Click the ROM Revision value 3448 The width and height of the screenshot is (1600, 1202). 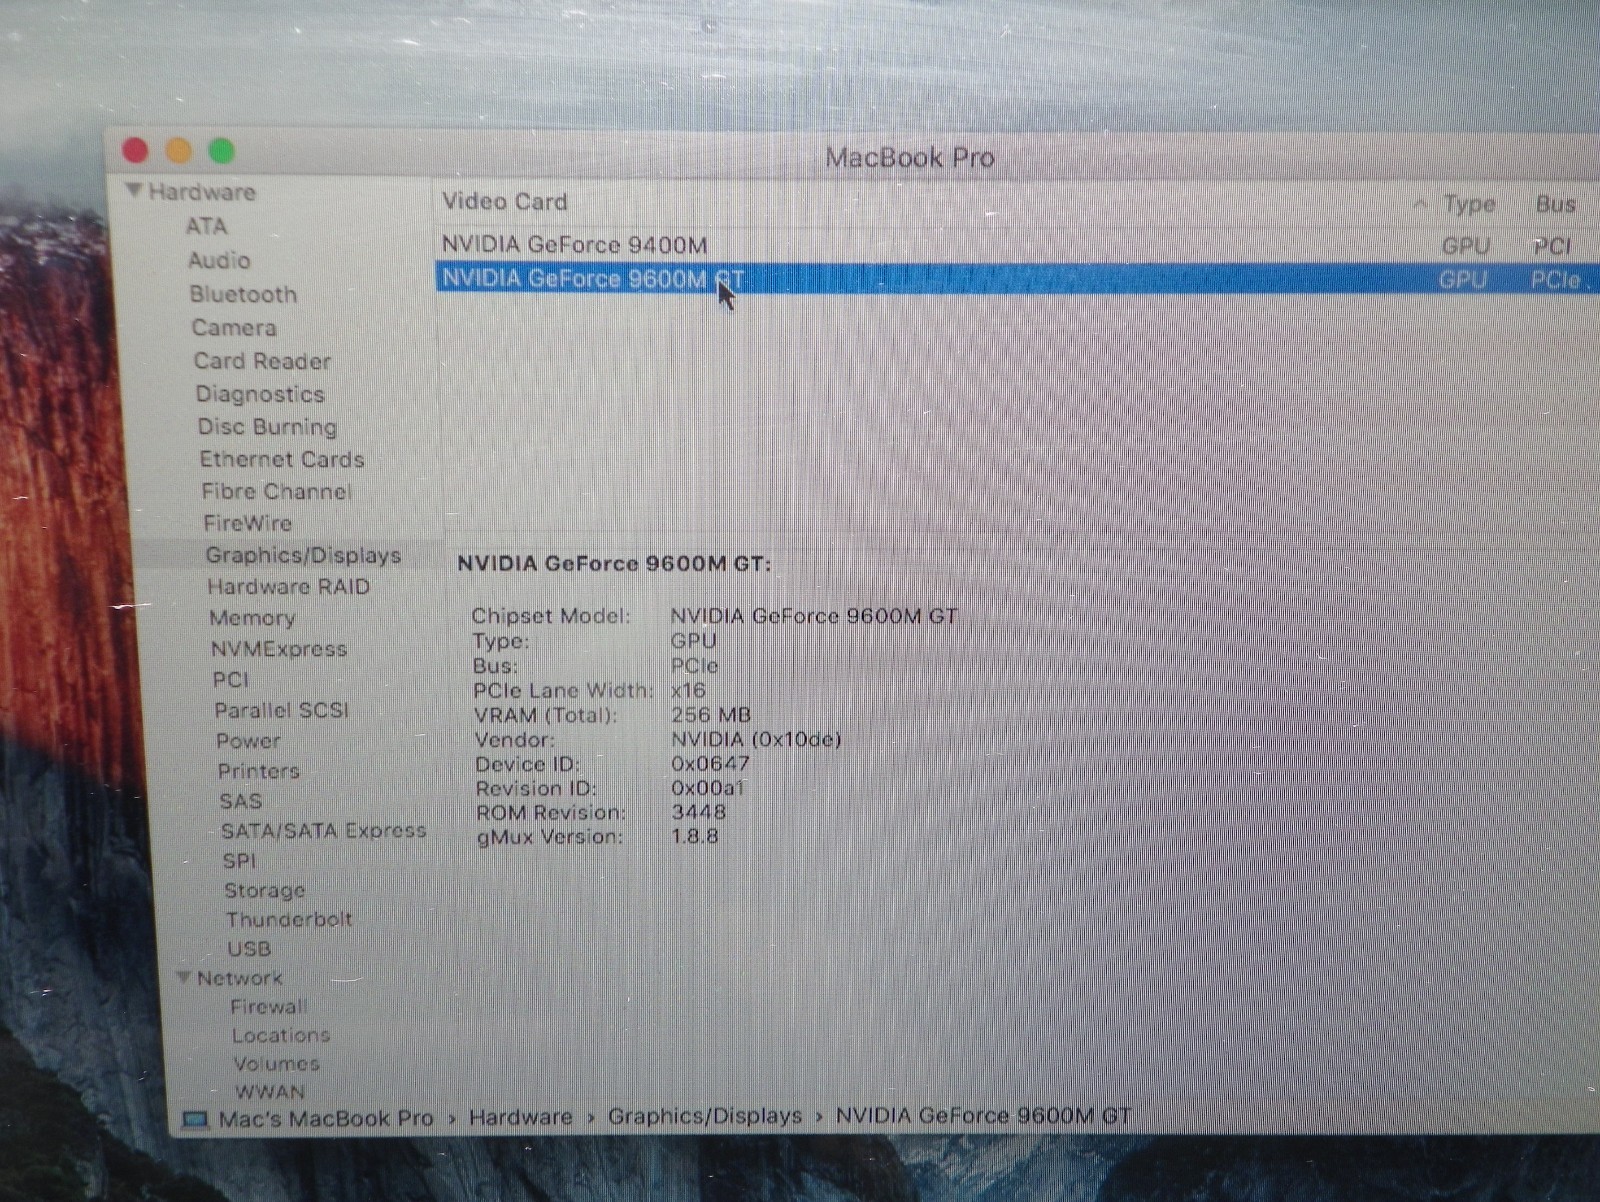(699, 812)
